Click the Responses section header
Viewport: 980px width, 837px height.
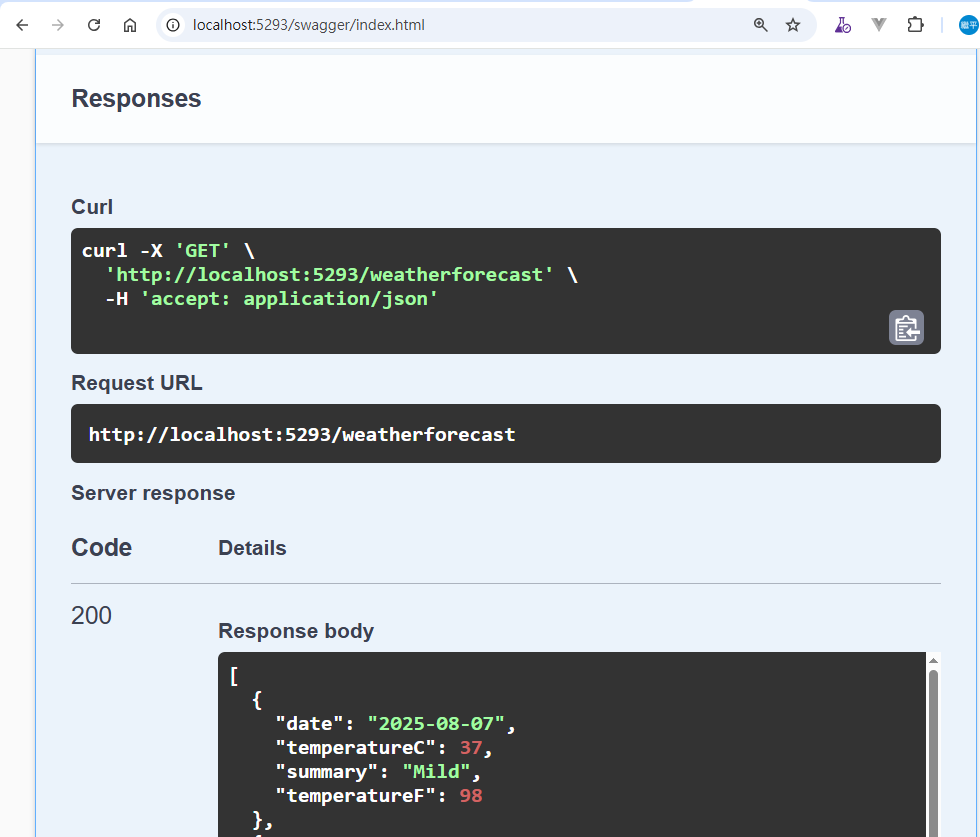tap(136, 98)
